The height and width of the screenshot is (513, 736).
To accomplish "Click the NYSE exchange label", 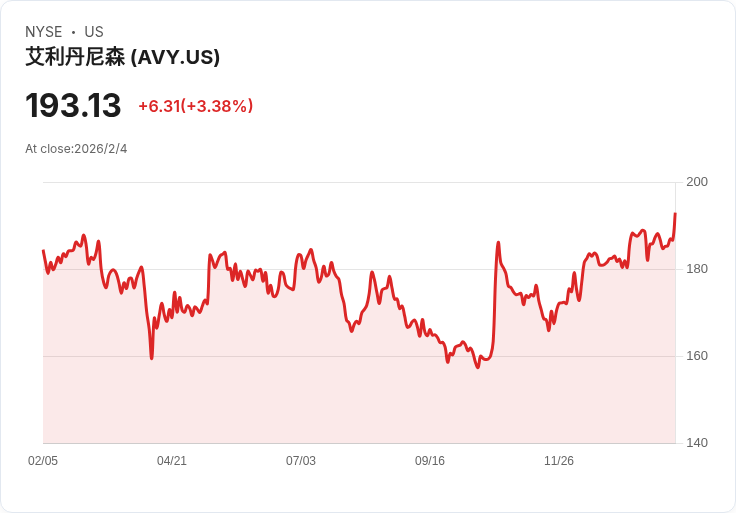I will (44, 32).
